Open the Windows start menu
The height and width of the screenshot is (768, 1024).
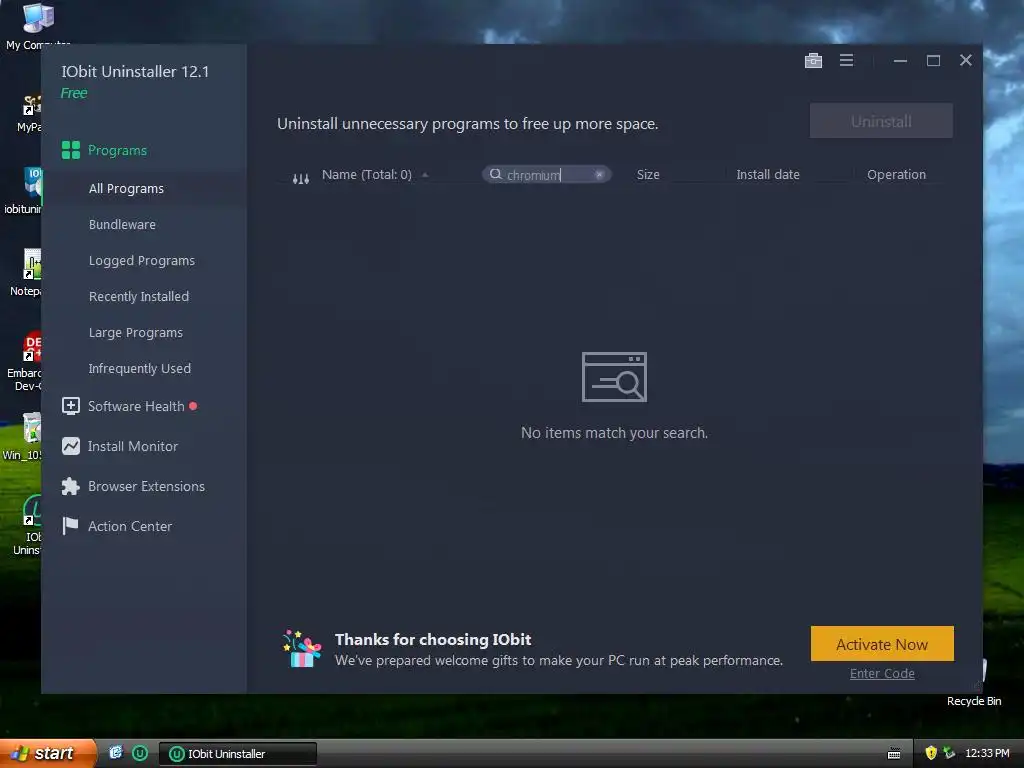(x=48, y=753)
